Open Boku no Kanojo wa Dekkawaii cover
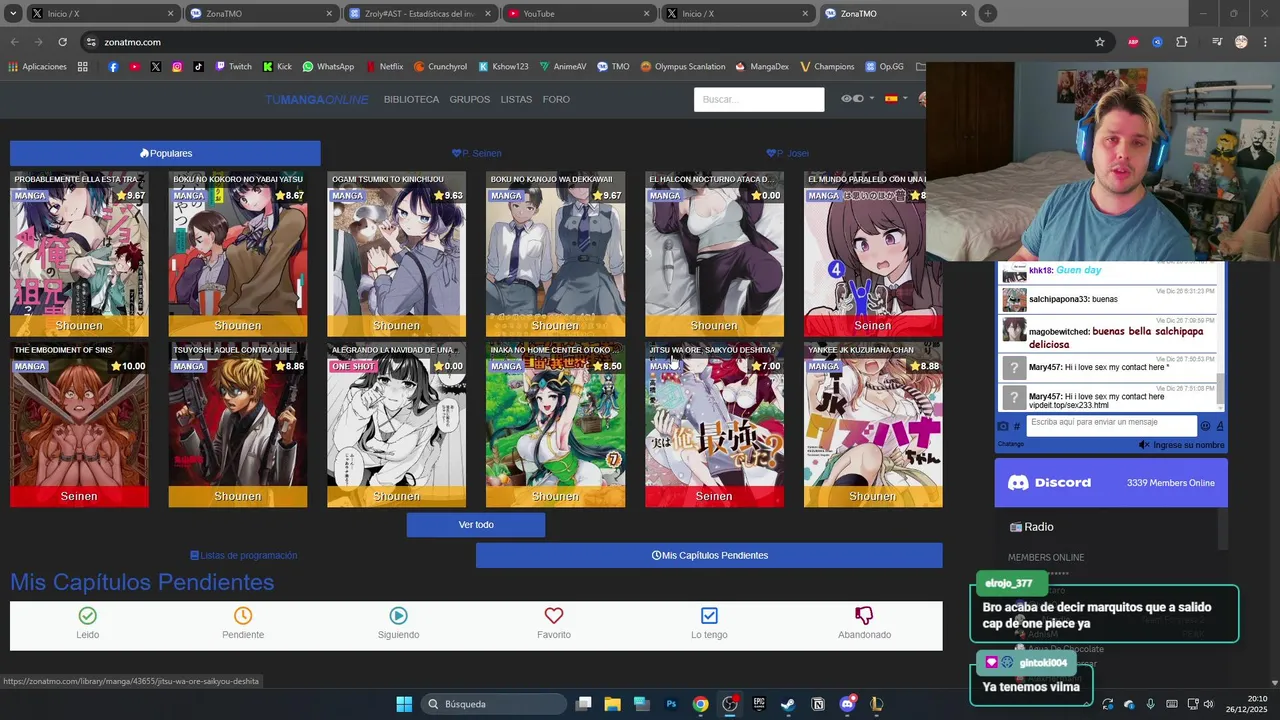This screenshot has height=720, width=1280. point(555,254)
